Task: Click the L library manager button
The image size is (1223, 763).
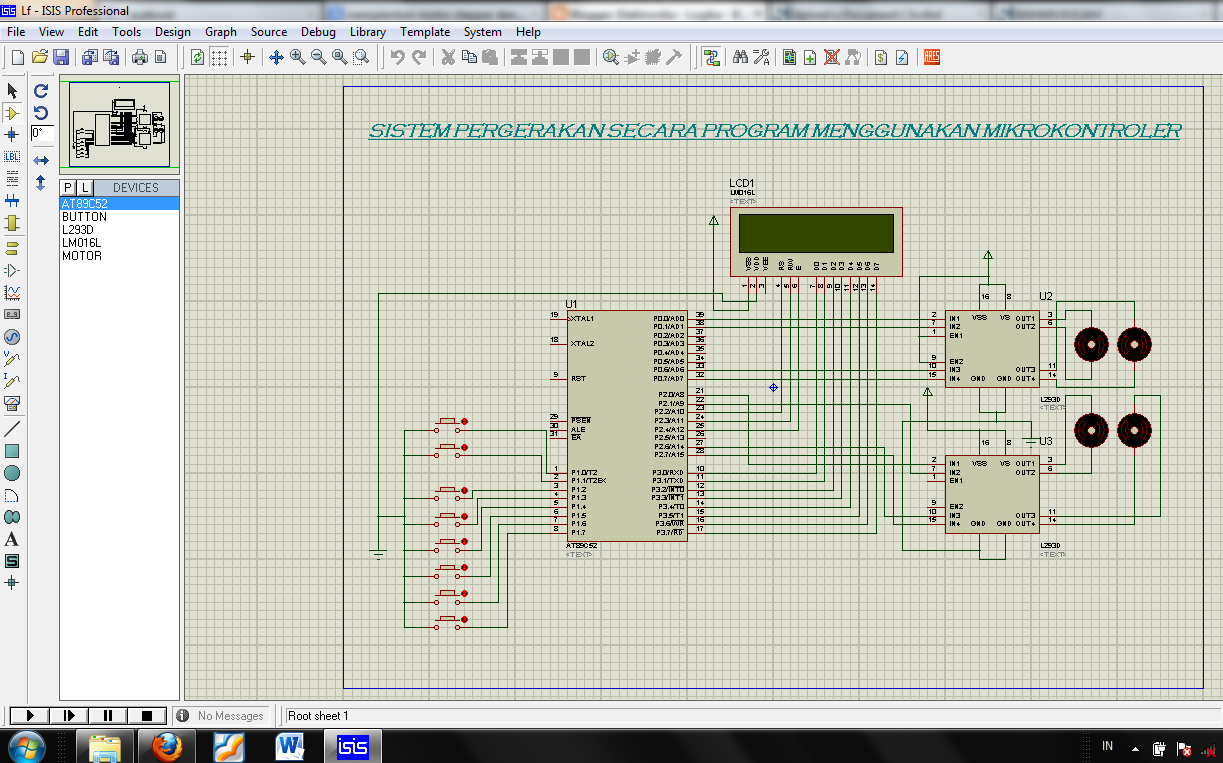Action: [85, 188]
